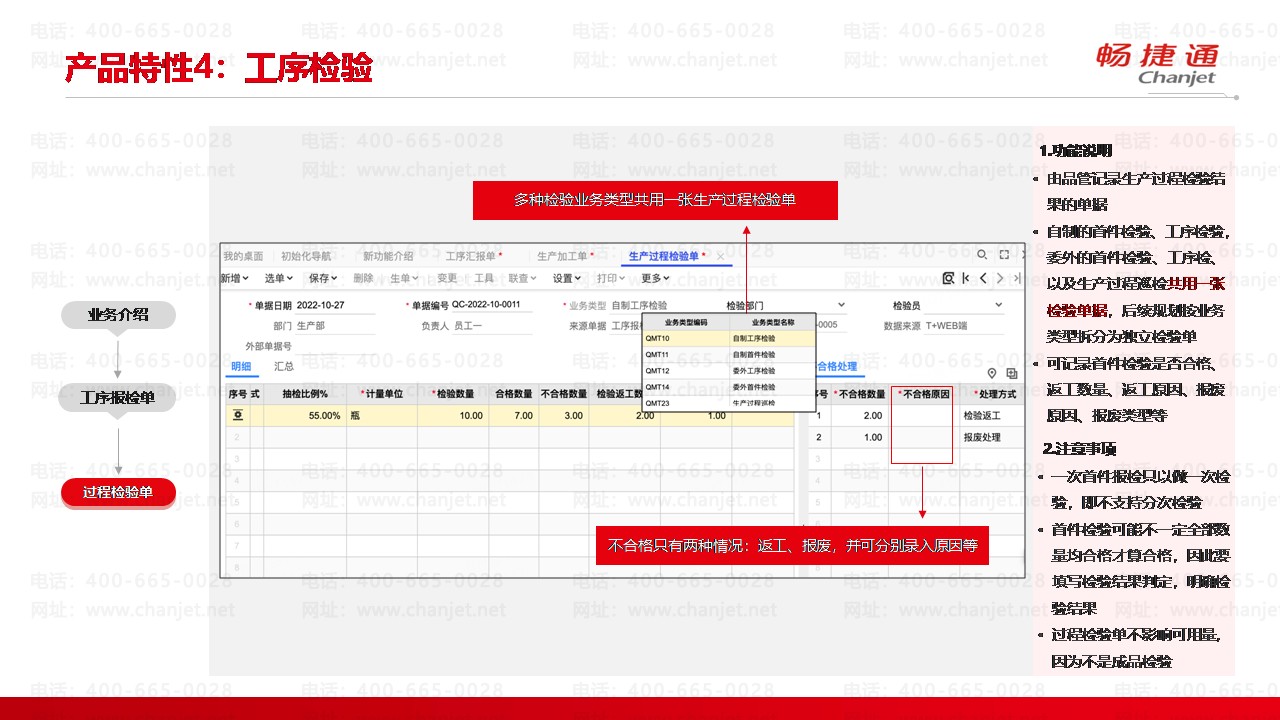Viewport: 1280px width, 720px height.
Task: Click the 检验数量 cell 10.00
Action: tap(453, 415)
